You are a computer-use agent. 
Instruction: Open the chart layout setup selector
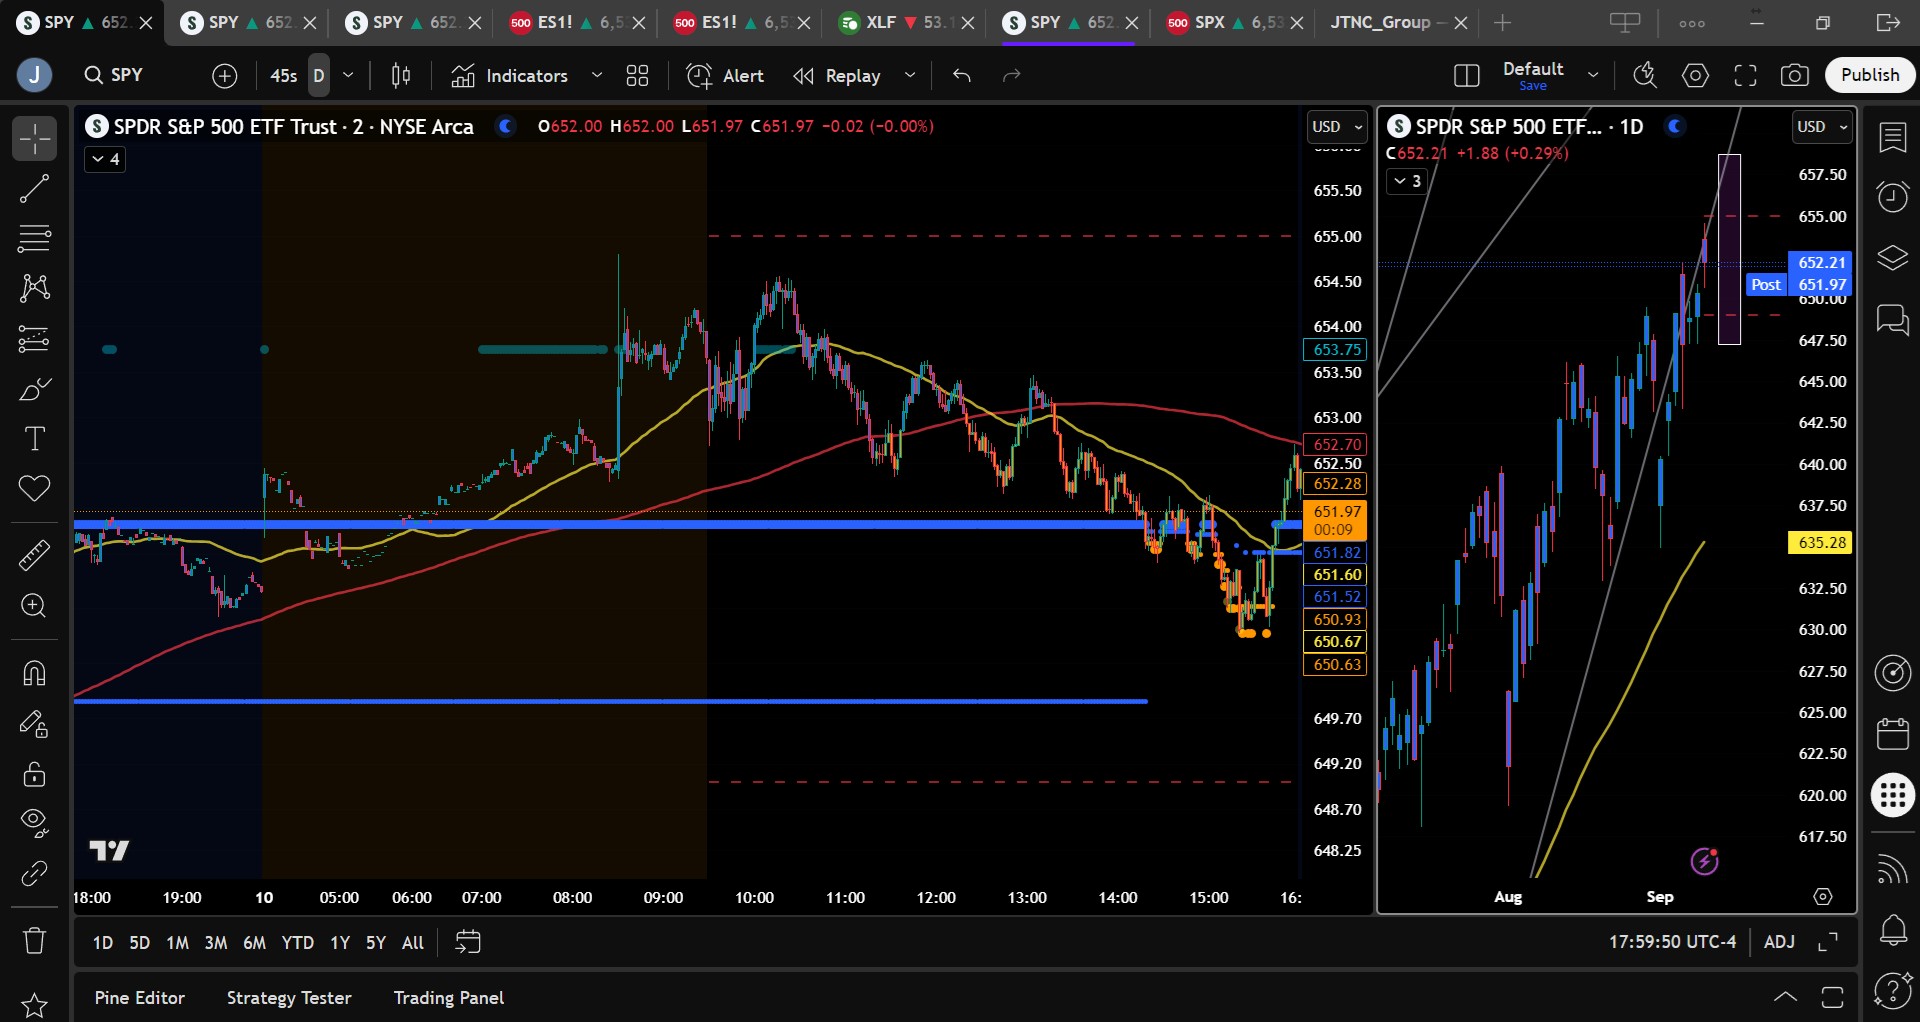pos(1467,75)
